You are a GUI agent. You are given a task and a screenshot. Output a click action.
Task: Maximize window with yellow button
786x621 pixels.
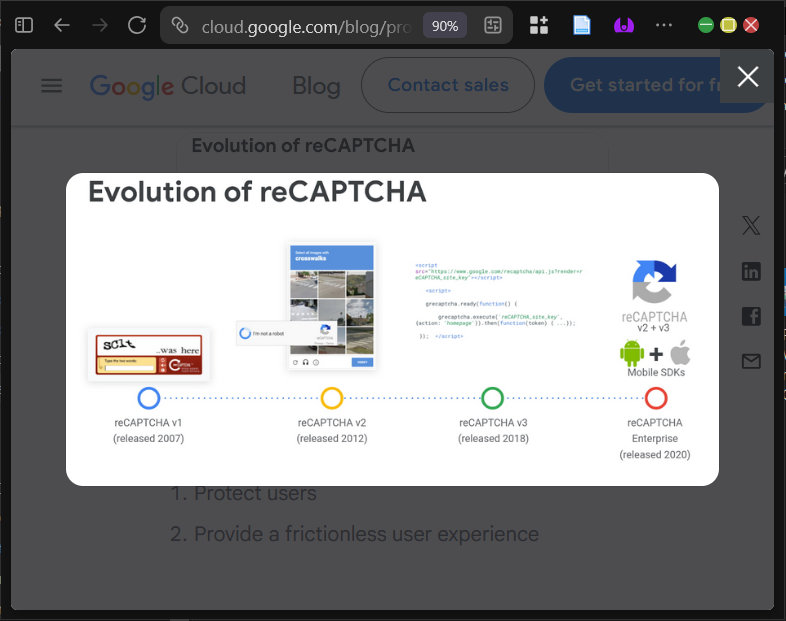click(728, 25)
